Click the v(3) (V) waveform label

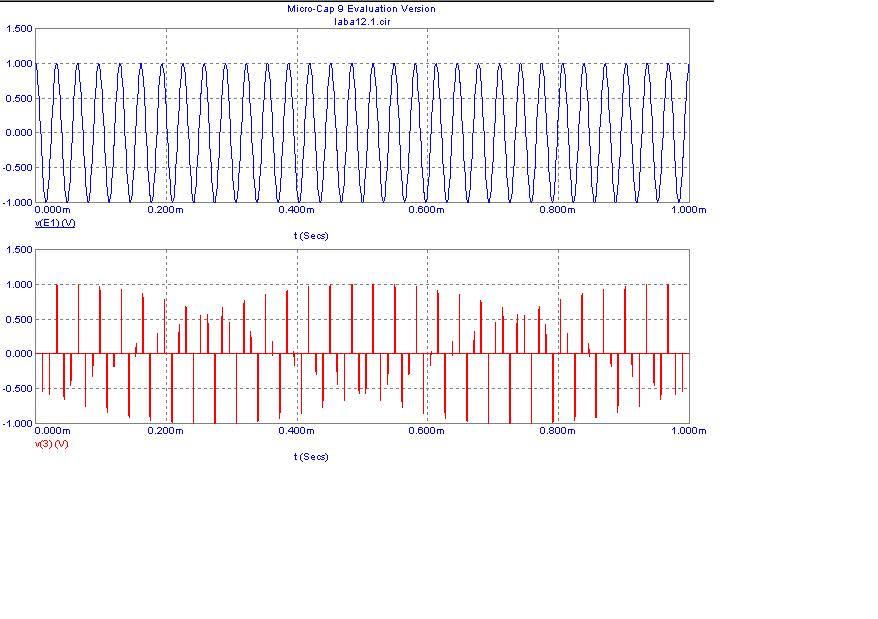(52, 444)
